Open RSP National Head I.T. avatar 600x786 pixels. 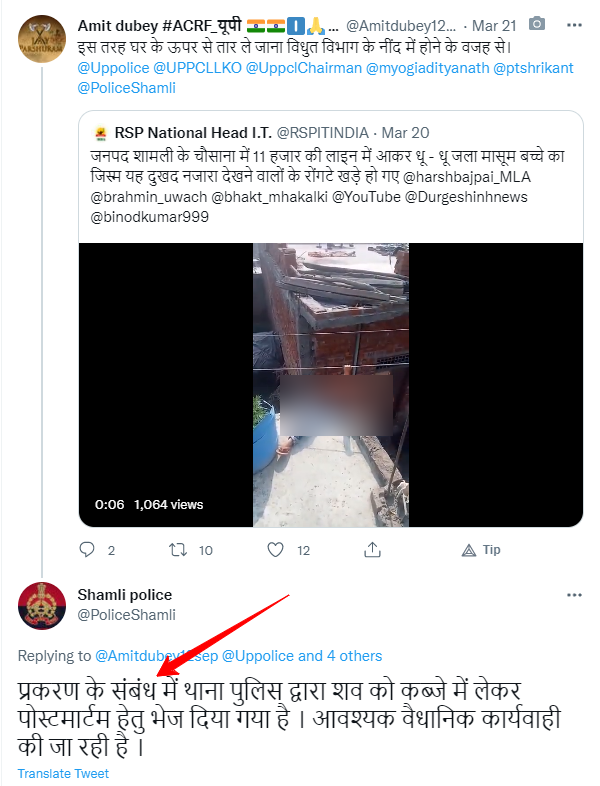point(100,131)
